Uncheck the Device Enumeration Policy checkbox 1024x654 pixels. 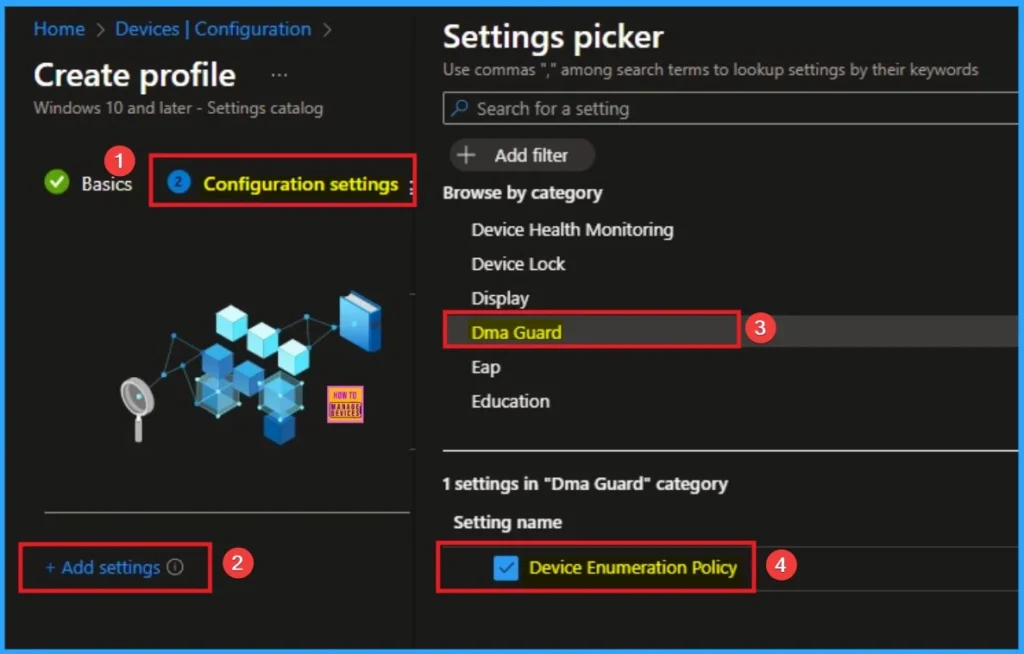click(x=506, y=568)
